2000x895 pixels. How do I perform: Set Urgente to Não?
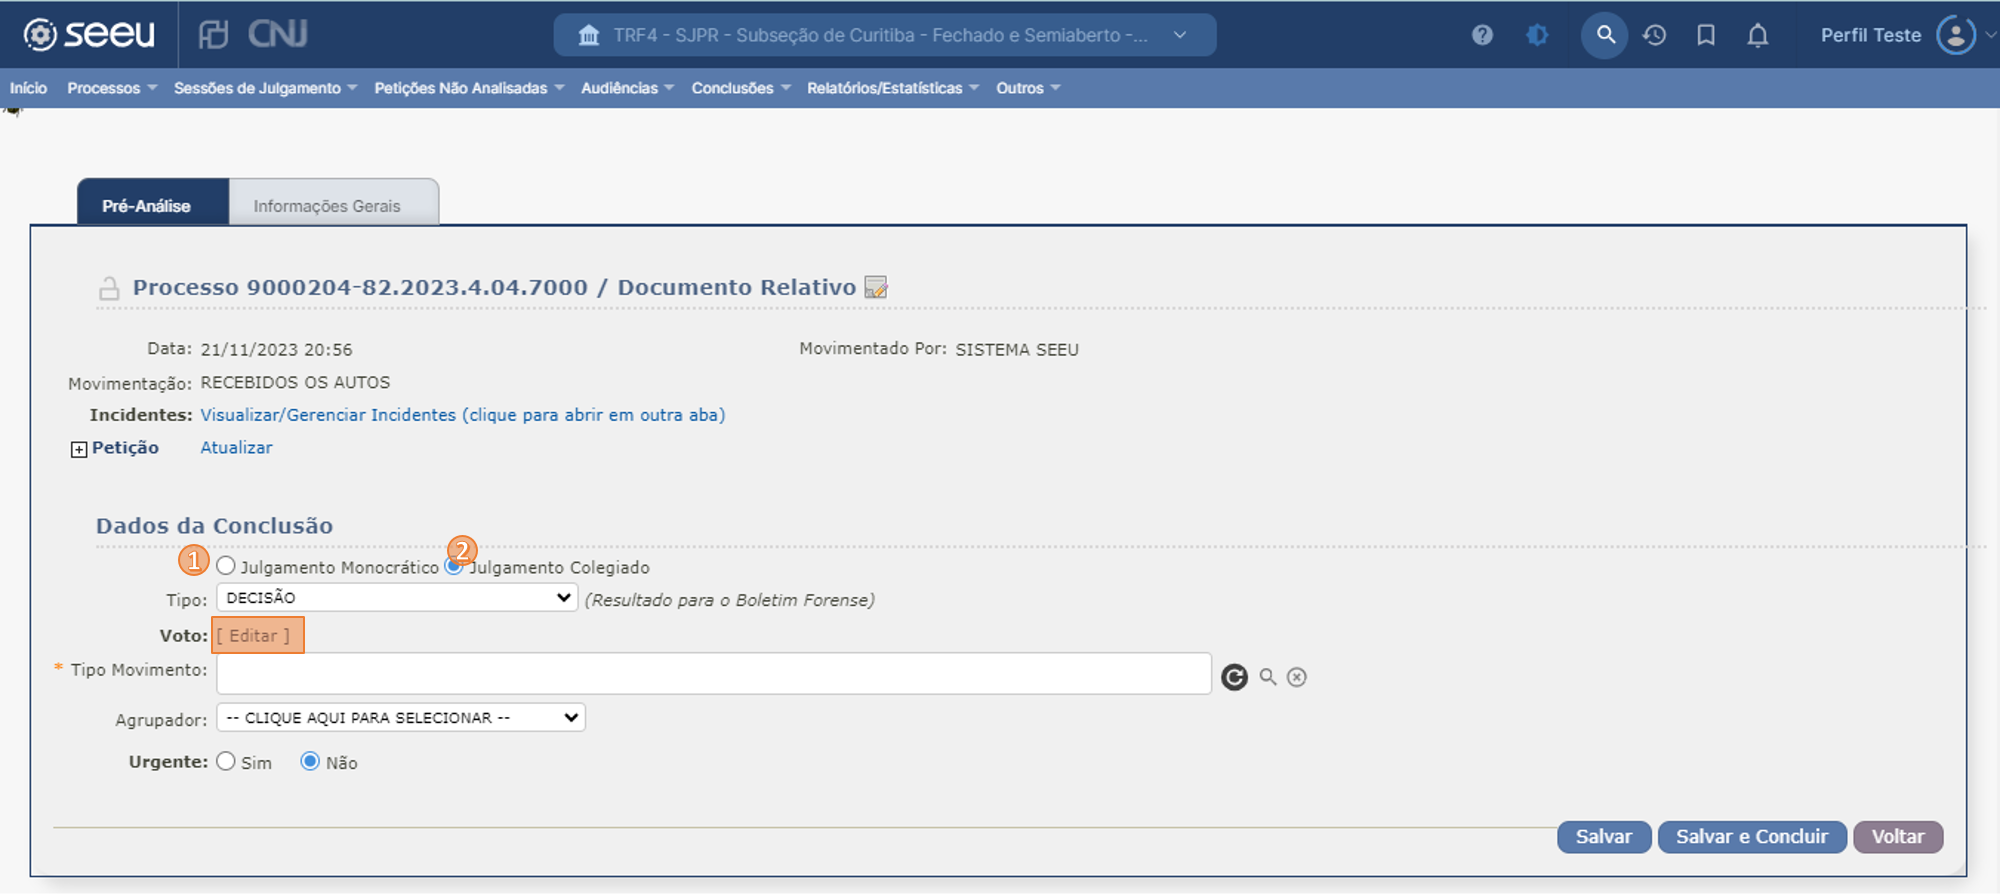coord(310,762)
